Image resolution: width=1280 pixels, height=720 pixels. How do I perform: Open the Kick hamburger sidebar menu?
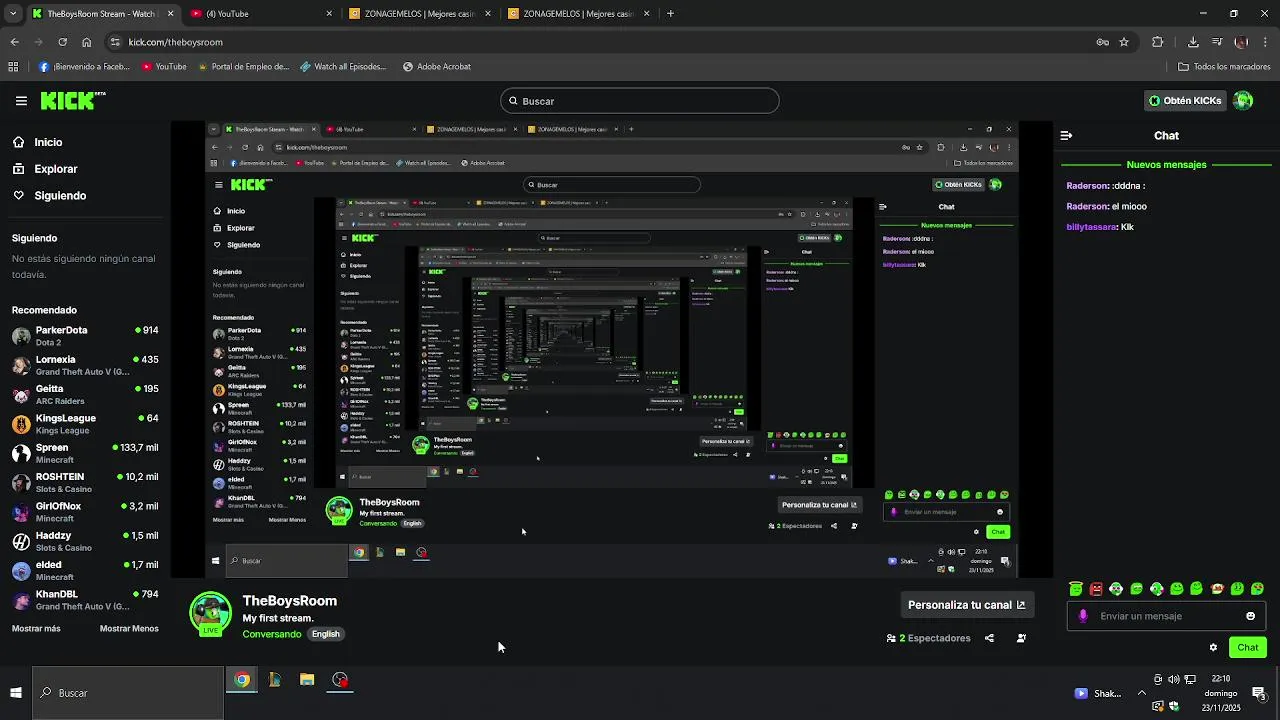coord(21,101)
